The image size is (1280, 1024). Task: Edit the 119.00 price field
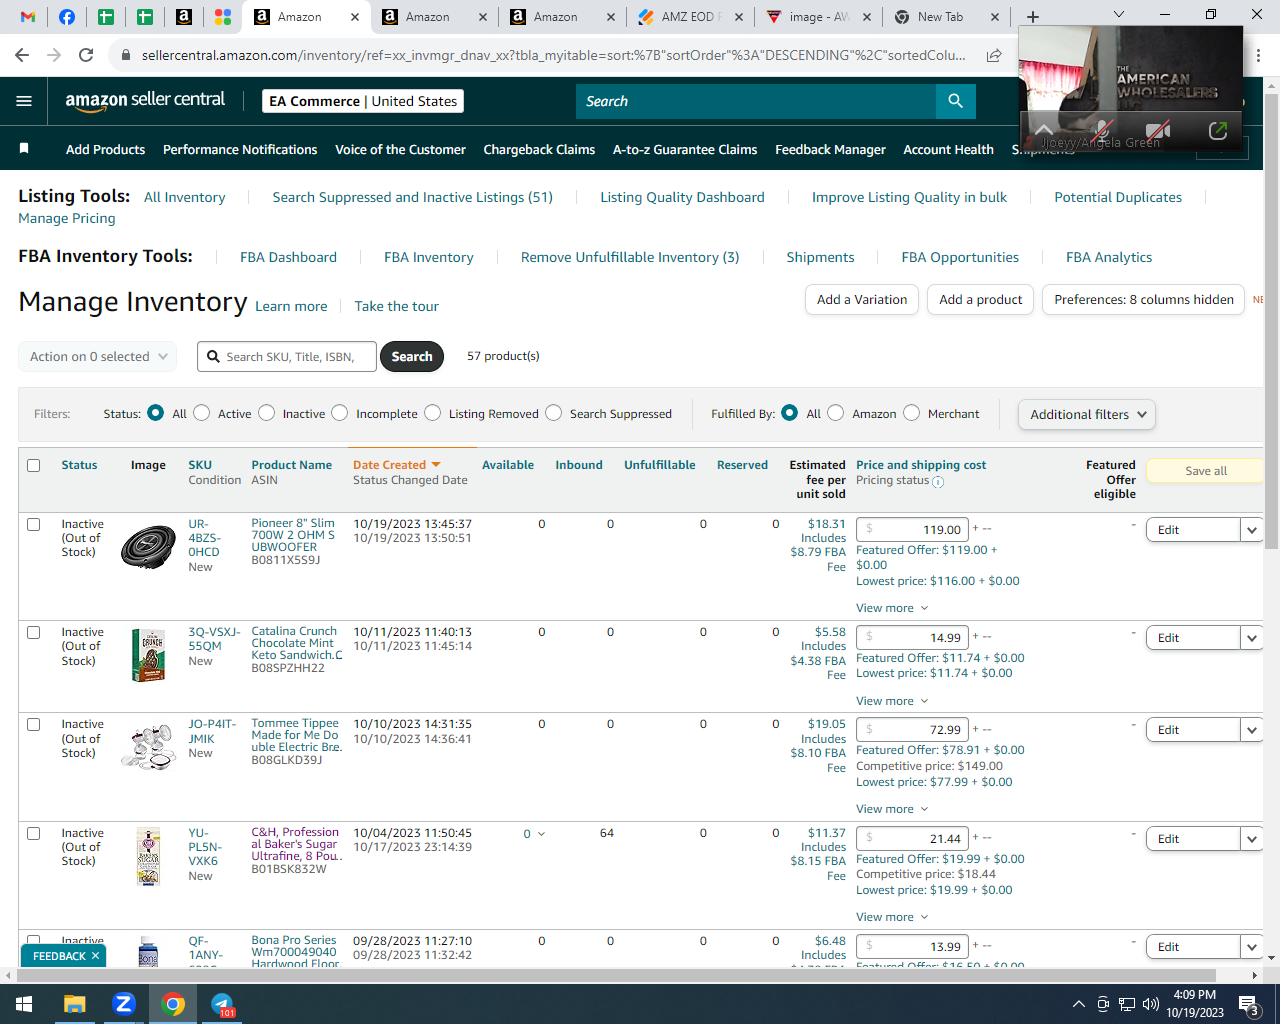point(911,530)
